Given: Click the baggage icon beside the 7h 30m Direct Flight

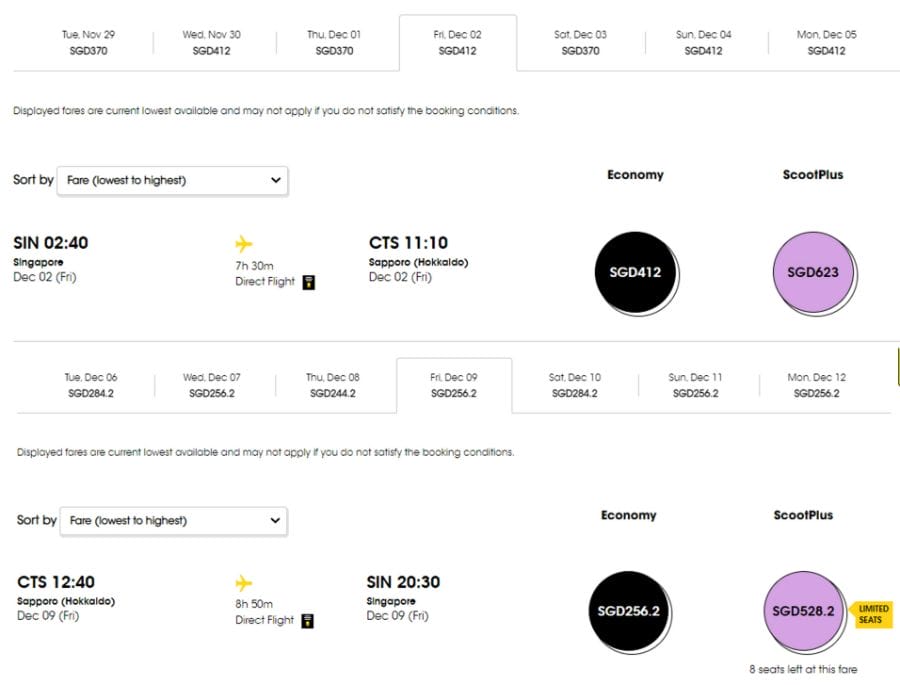Looking at the screenshot, I should point(307,283).
